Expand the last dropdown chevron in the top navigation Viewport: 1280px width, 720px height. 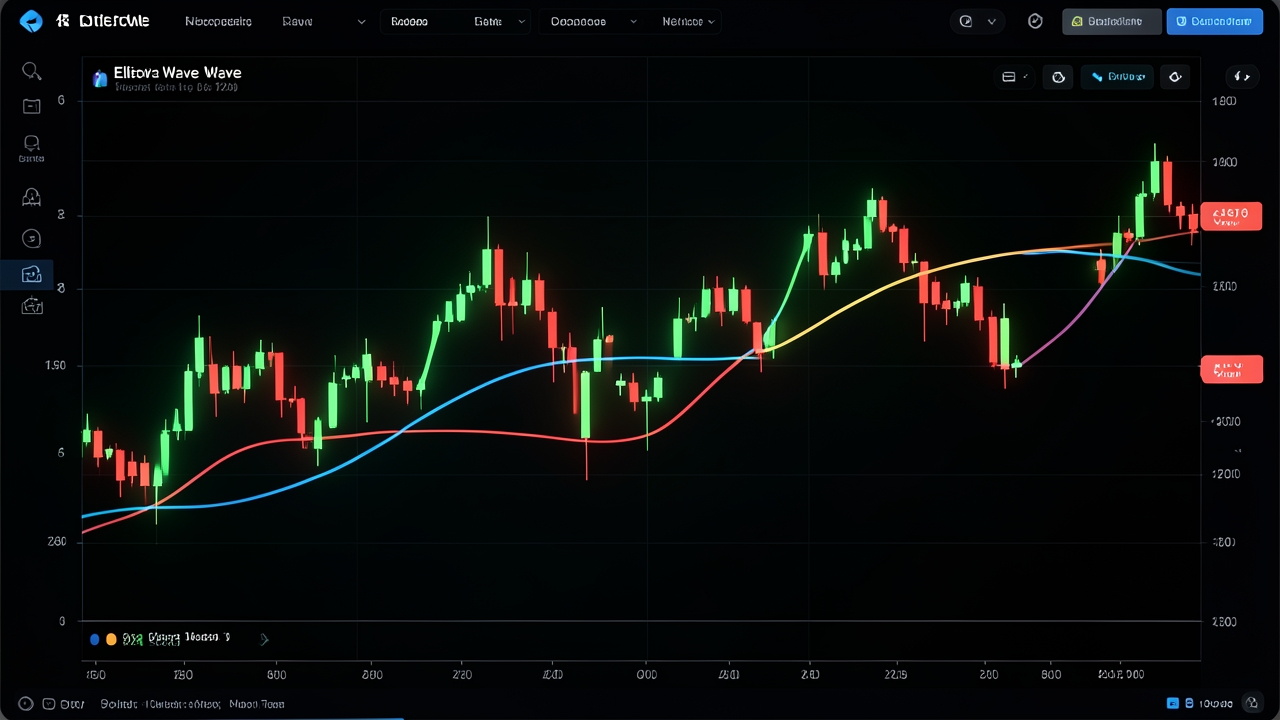pyautogui.click(x=711, y=22)
